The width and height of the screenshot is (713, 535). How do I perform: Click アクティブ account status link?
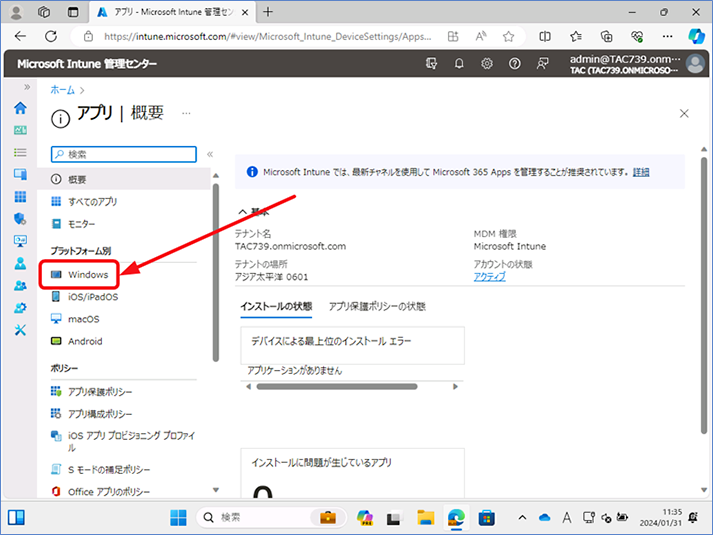489,277
